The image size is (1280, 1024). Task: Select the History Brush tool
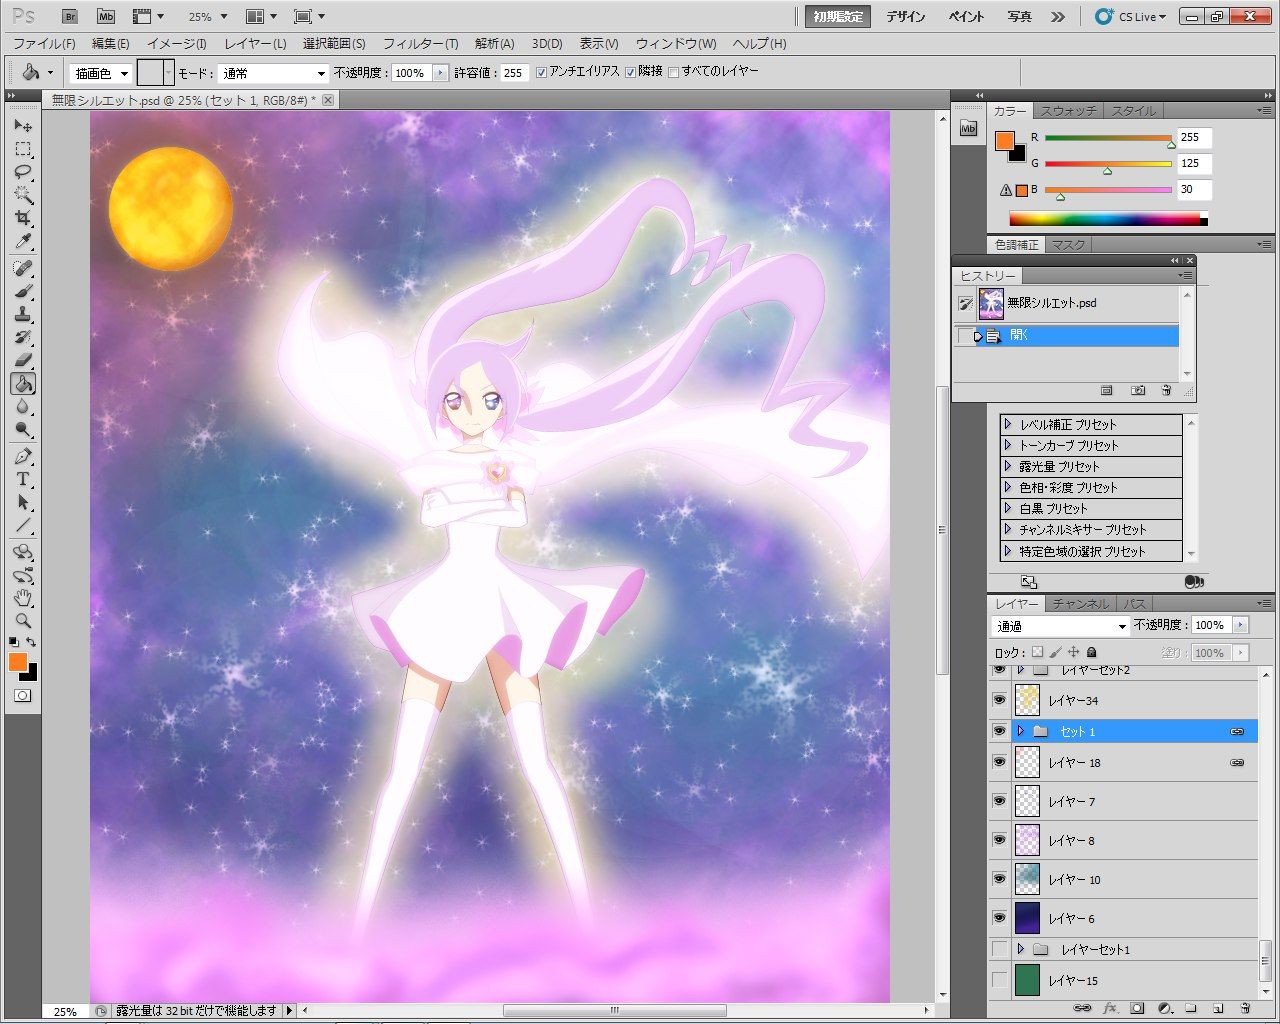(23, 337)
